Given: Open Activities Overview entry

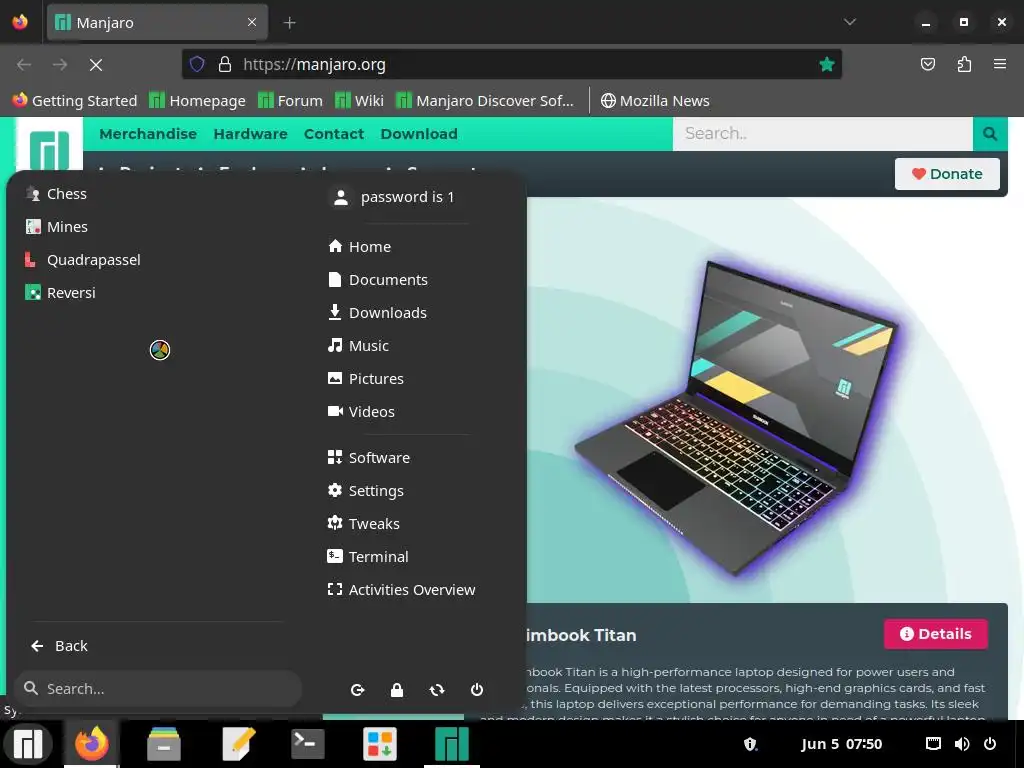Looking at the screenshot, I should click(401, 590).
